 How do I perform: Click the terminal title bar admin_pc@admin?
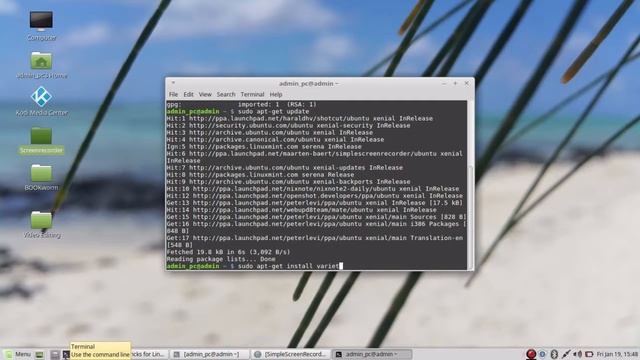click(309, 83)
